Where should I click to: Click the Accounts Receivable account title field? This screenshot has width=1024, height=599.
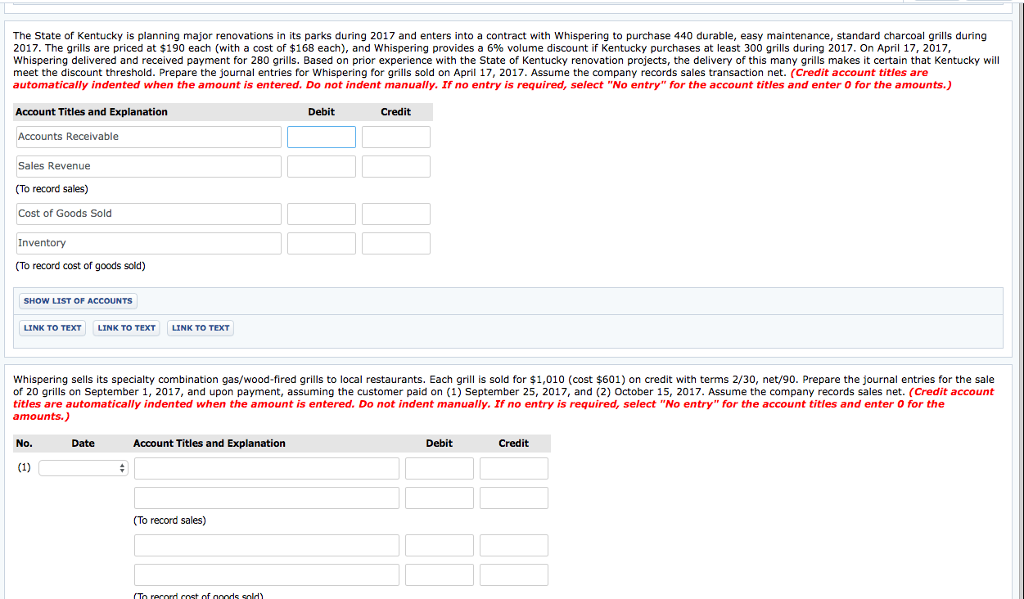pyautogui.click(x=149, y=137)
